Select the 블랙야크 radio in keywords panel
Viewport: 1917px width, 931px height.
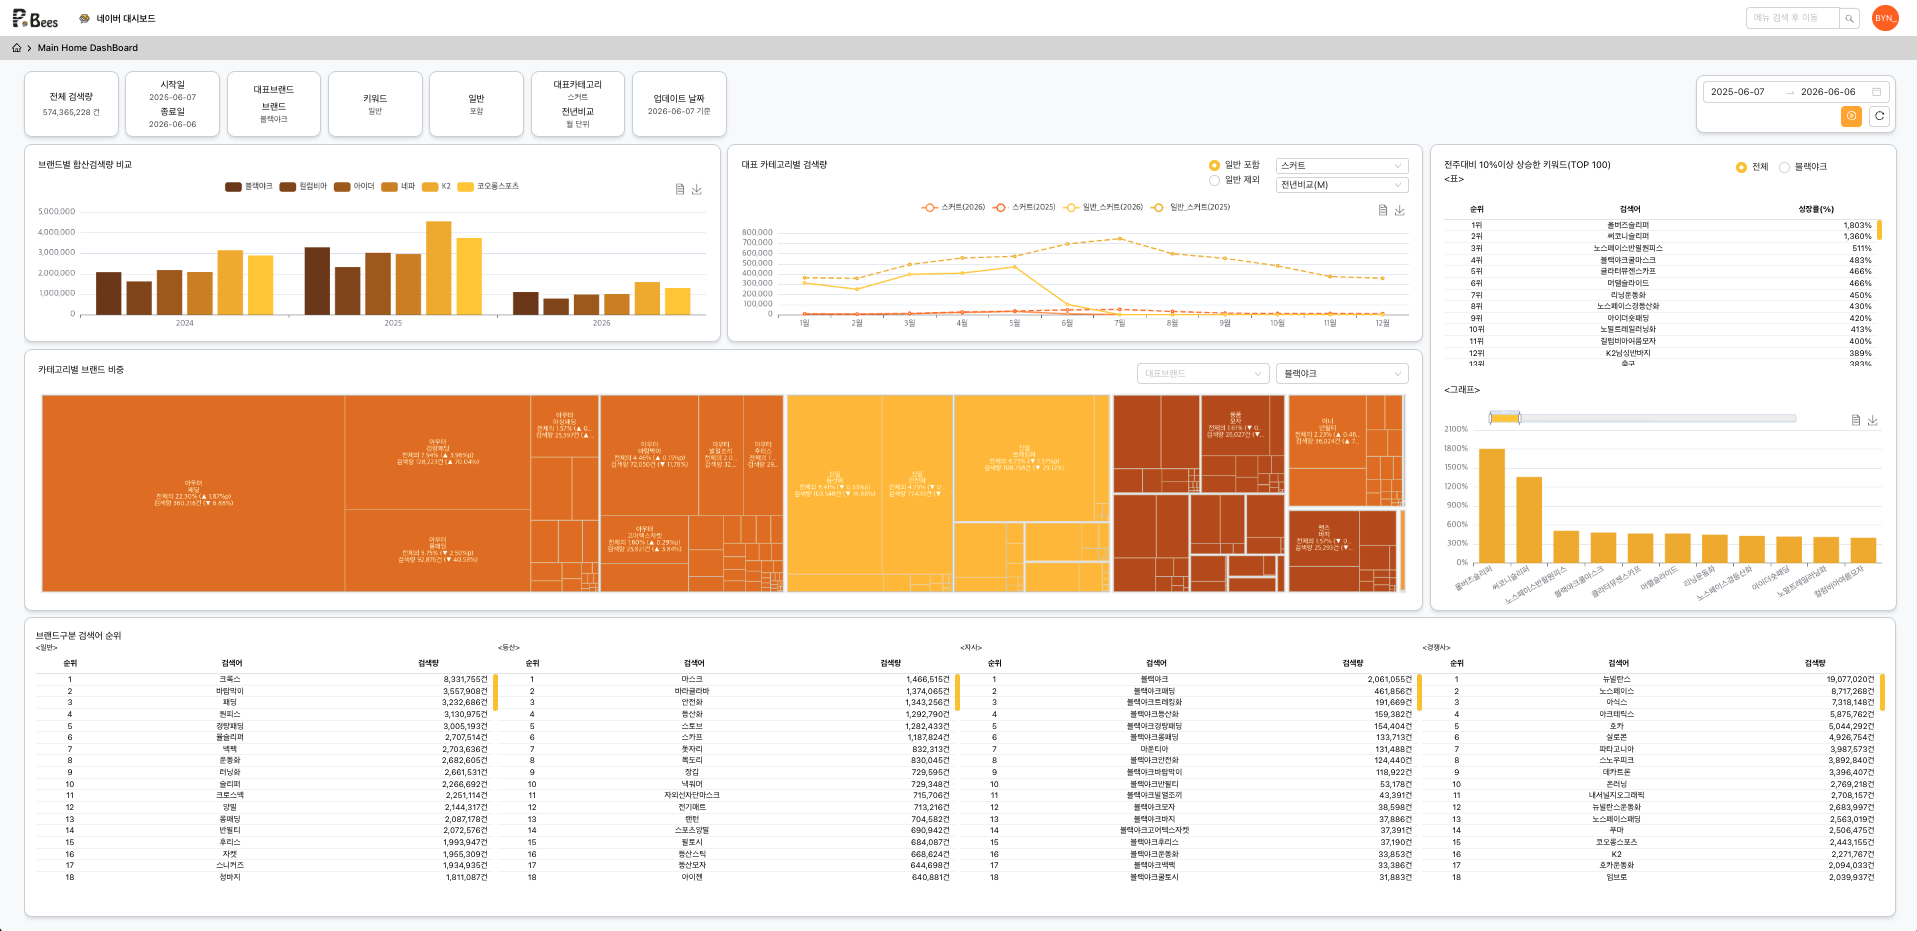pyautogui.click(x=1803, y=167)
